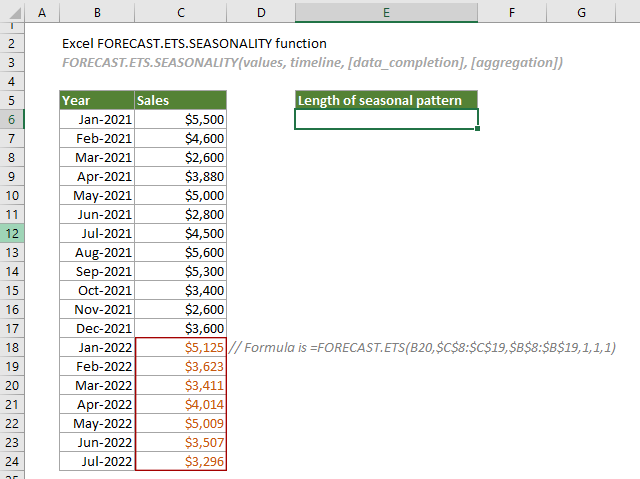The height and width of the screenshot is (479, 640).
Task: Click the Jan-2021 cell
Action: pyautogui.click(x=96, y=119)
